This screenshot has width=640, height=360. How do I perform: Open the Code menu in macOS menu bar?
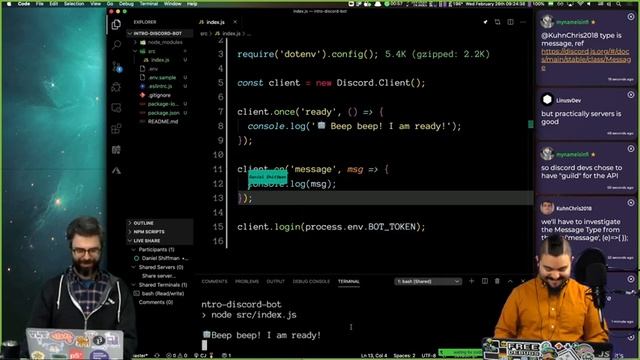[24, 4]
